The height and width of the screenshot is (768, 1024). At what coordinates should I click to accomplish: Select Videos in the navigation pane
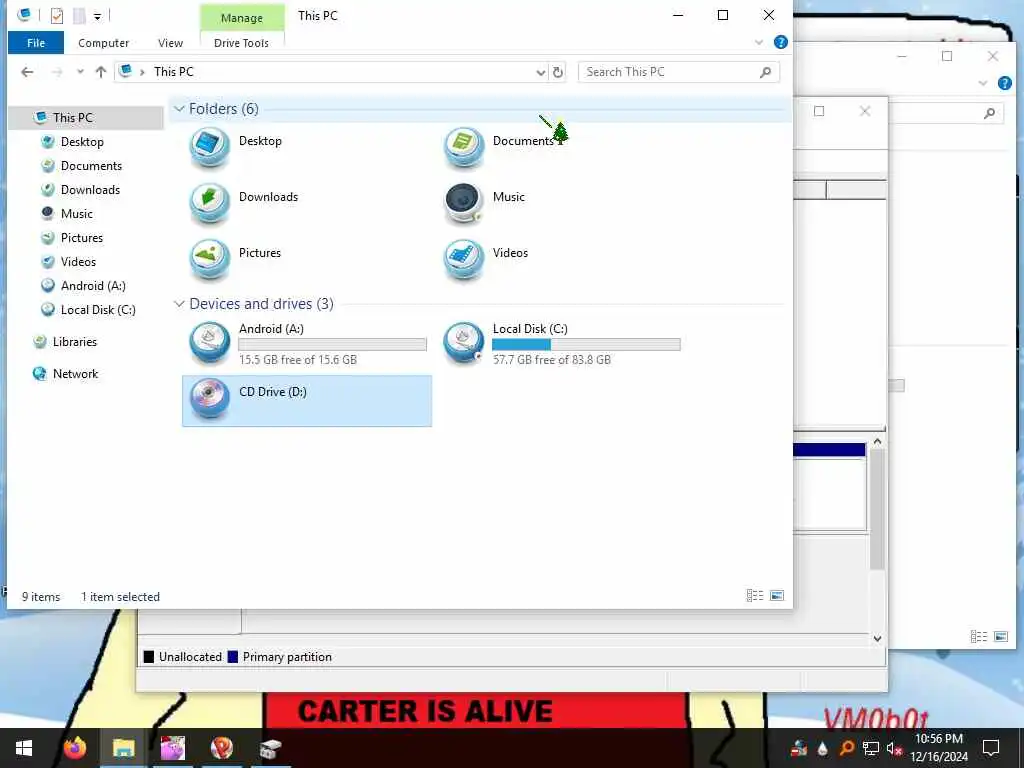click(78, 262)
